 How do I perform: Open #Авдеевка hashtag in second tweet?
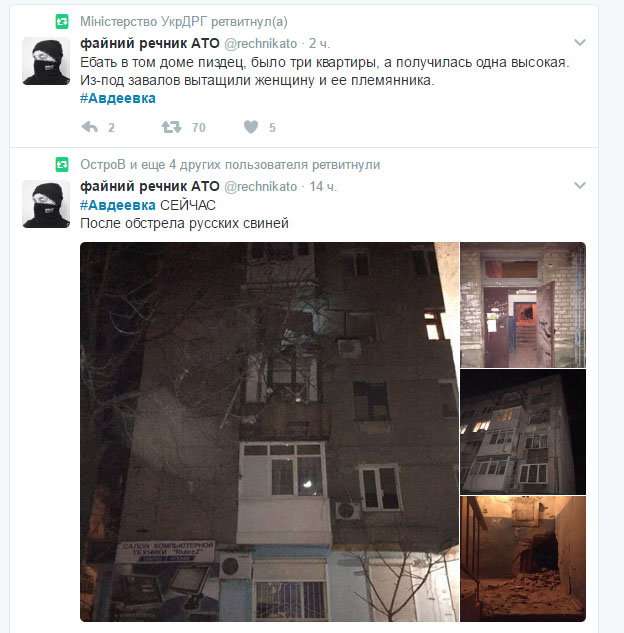coord(118,205)
